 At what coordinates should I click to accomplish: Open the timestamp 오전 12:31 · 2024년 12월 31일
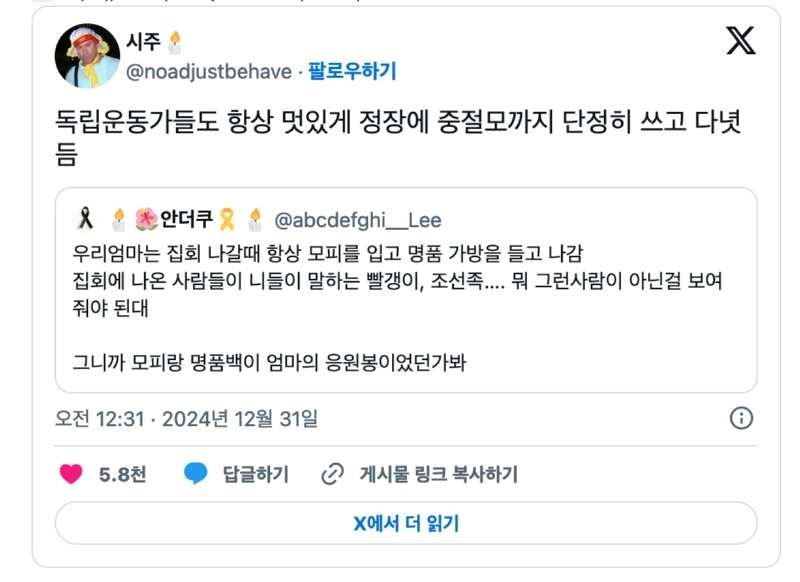186,417
